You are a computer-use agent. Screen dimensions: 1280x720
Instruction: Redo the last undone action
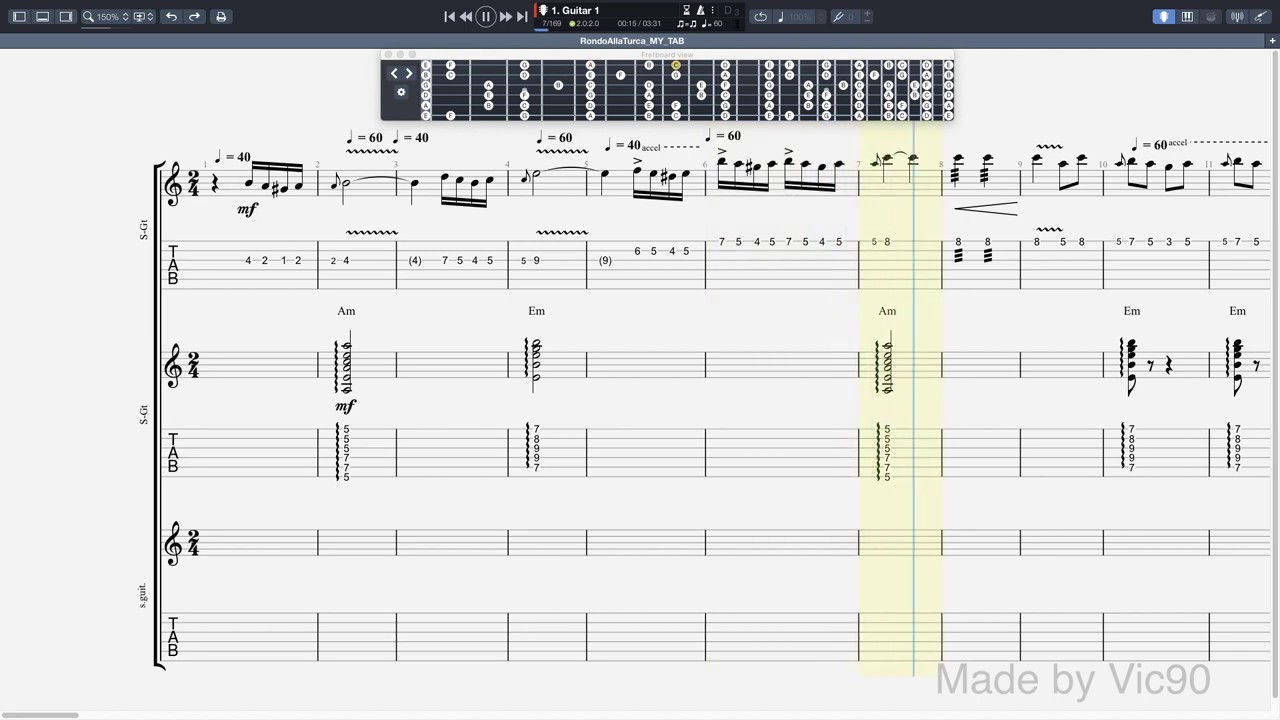(194, 16)
